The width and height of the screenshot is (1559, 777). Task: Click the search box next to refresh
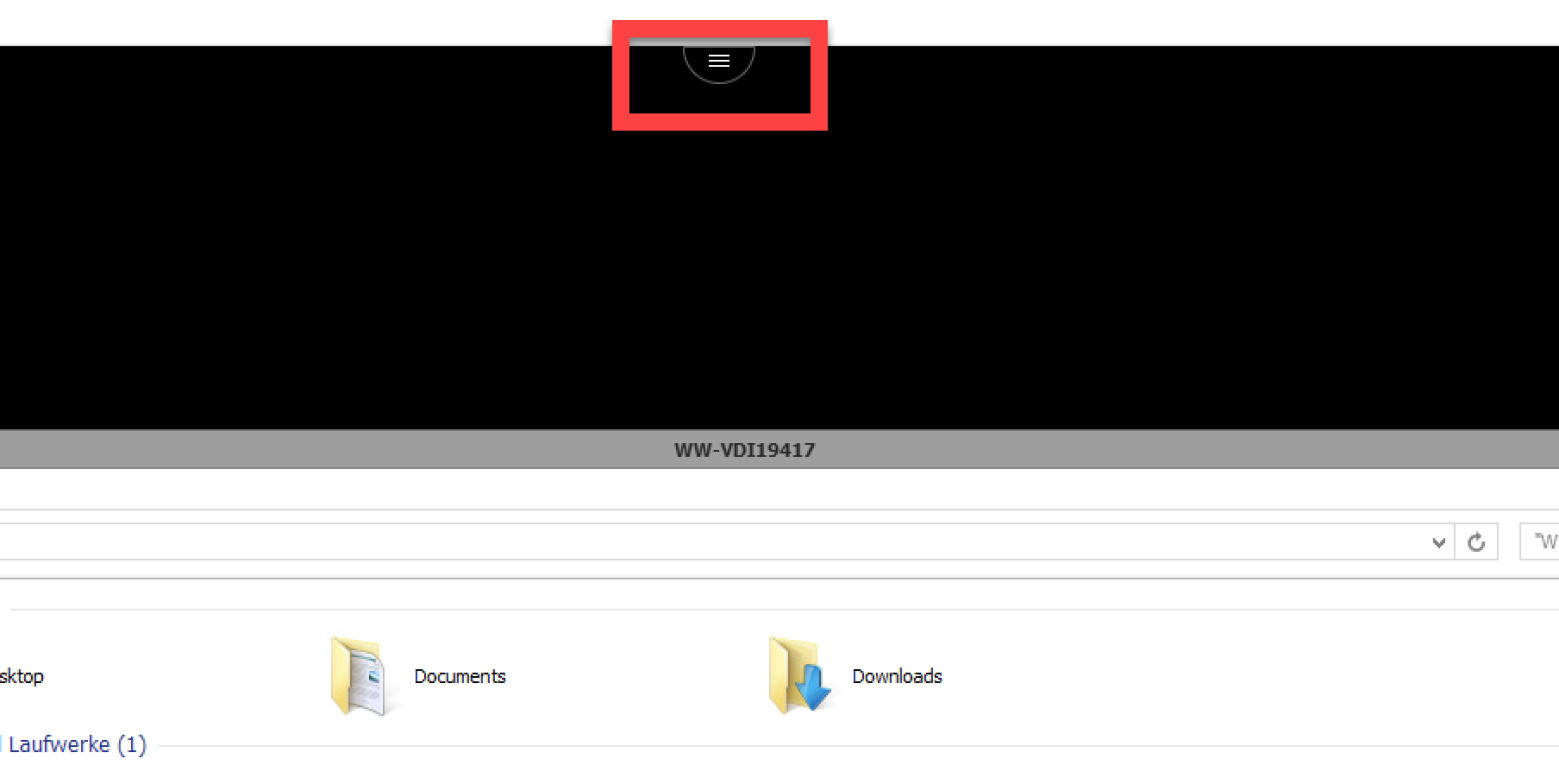[x=1539, y=542]
